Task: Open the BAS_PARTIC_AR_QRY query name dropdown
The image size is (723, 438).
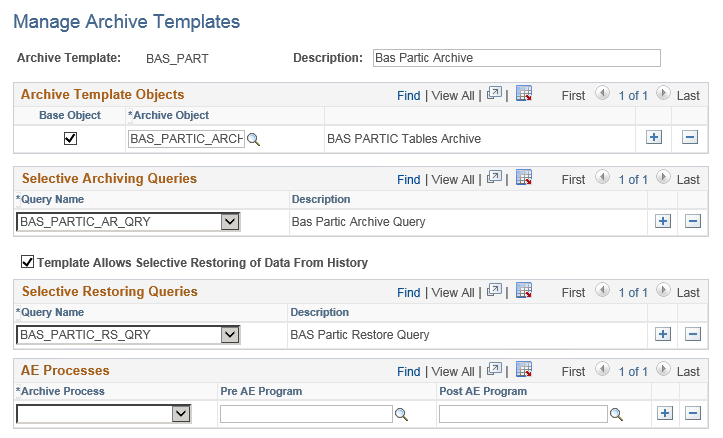Action: pyautogui.click(x=229, y=221)
